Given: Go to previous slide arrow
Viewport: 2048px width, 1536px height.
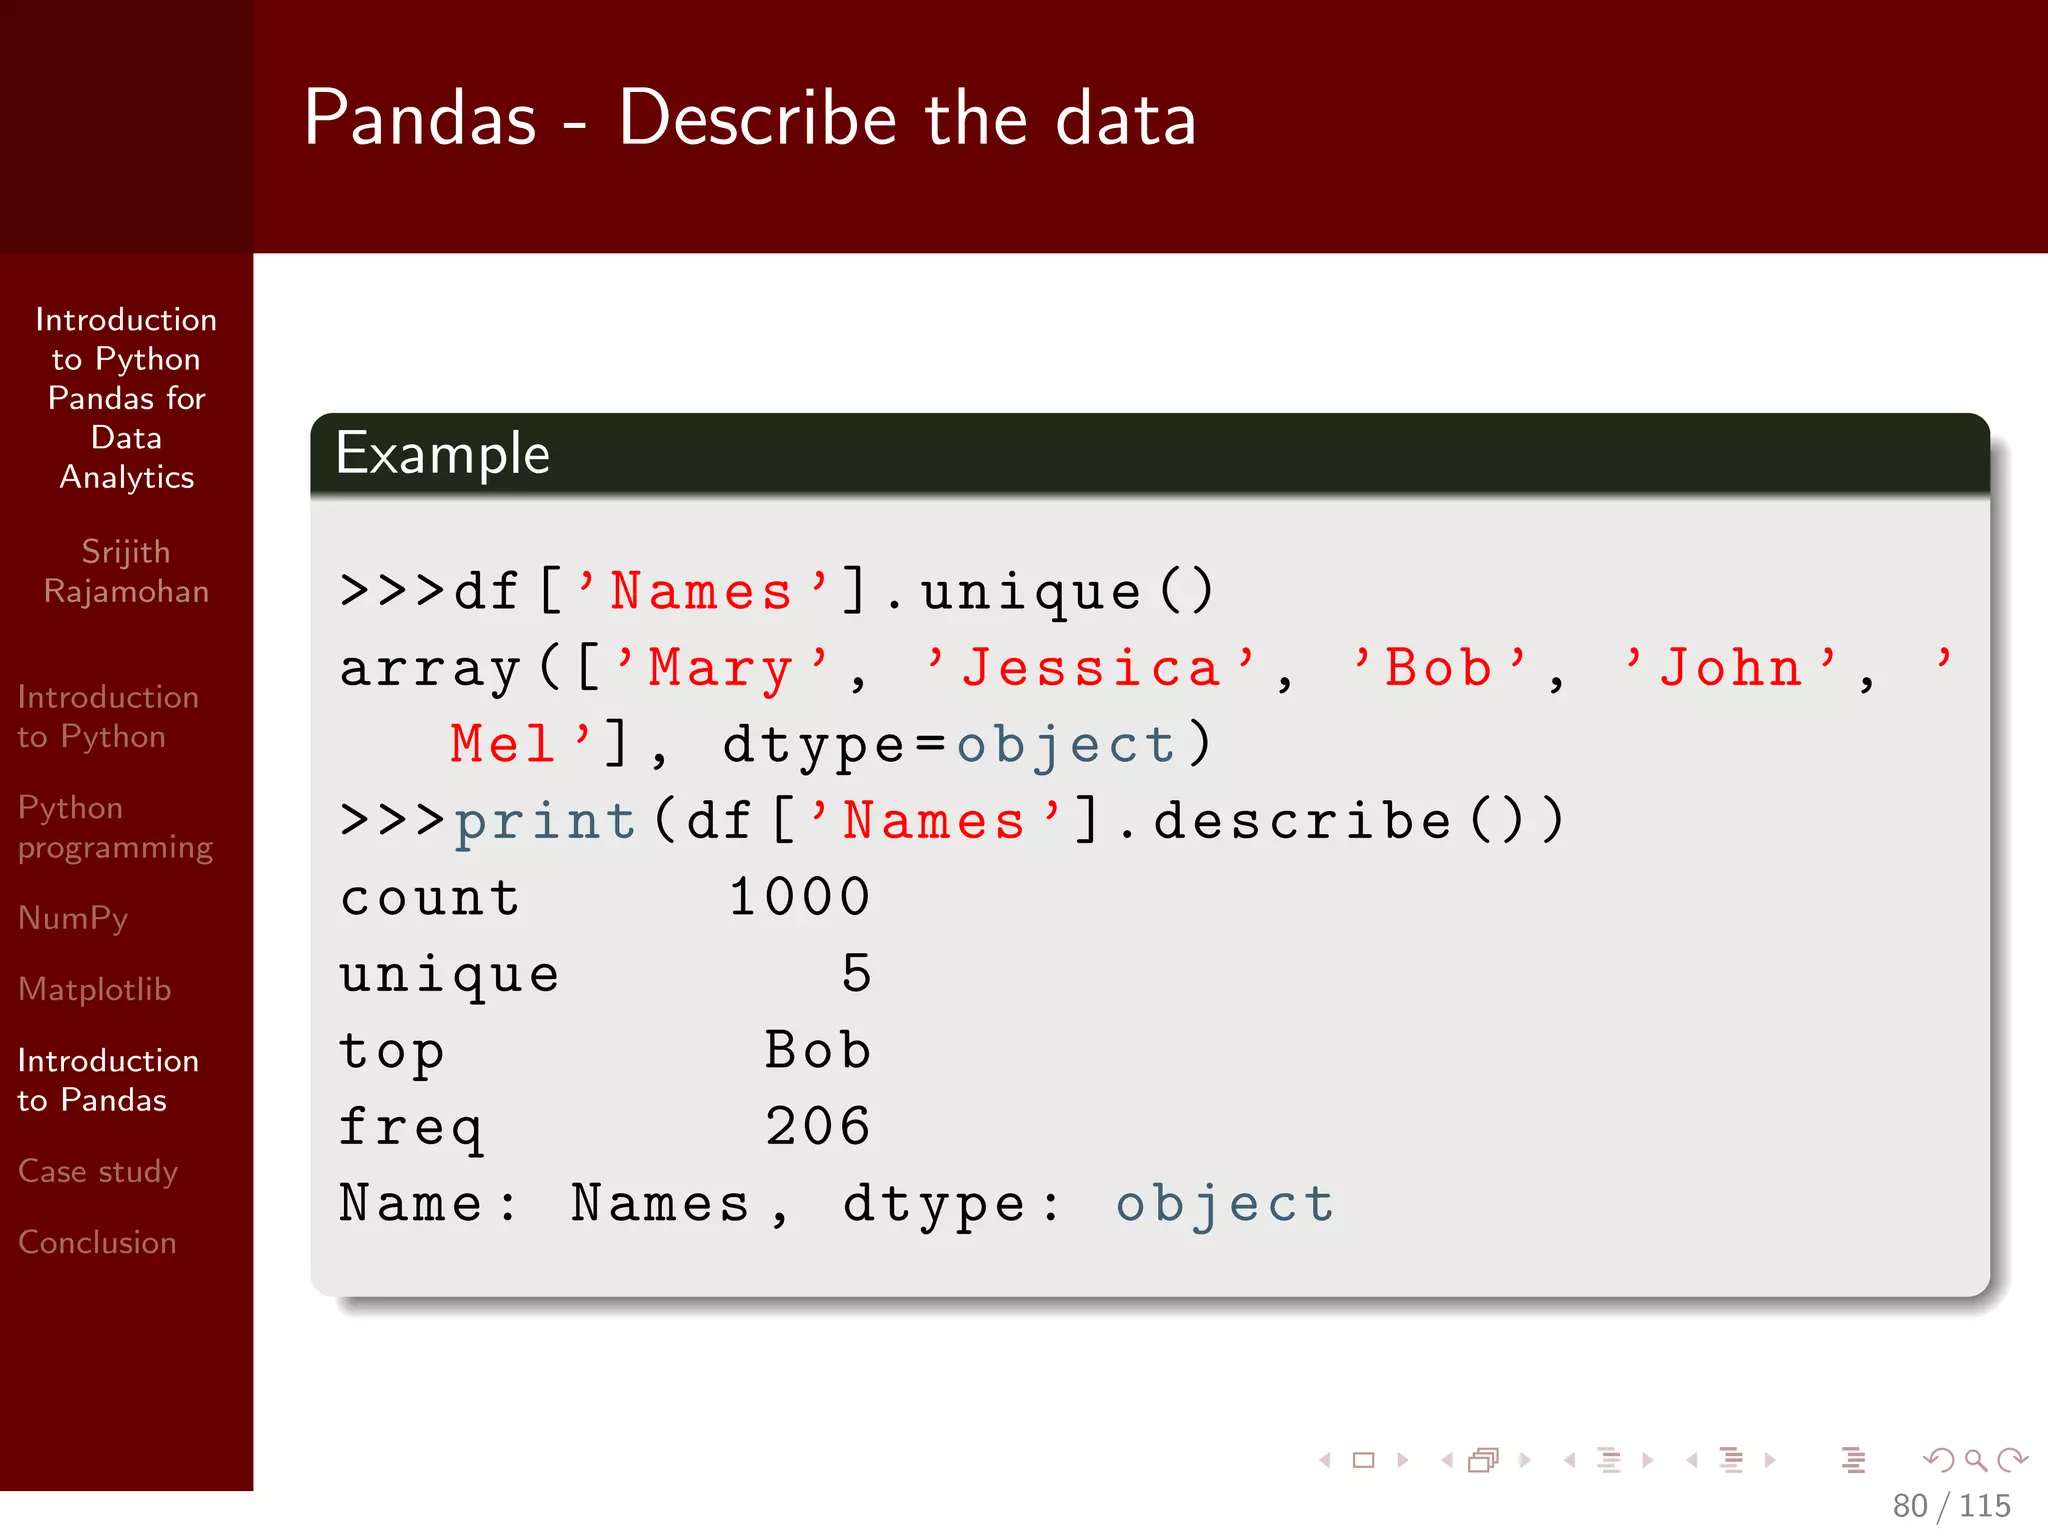Looking at the screenshot, I should pos(1325,1461).
